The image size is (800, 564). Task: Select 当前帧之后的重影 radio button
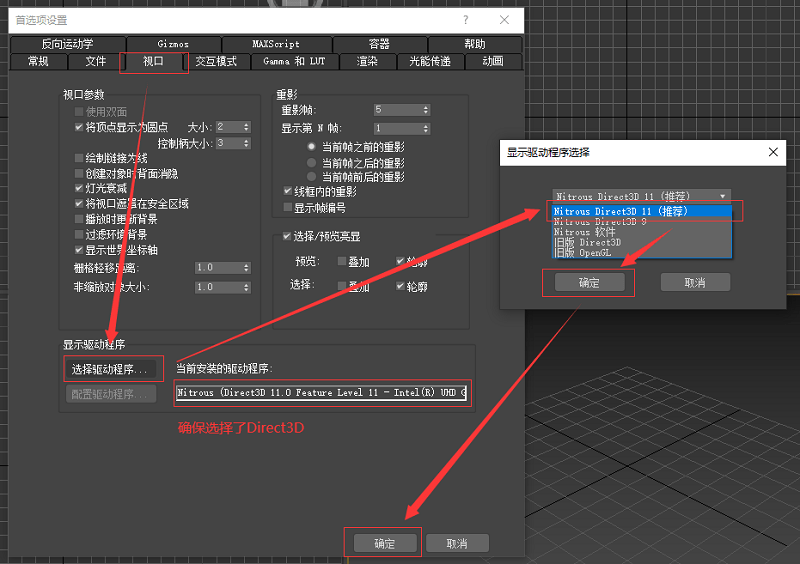(311, 163)
